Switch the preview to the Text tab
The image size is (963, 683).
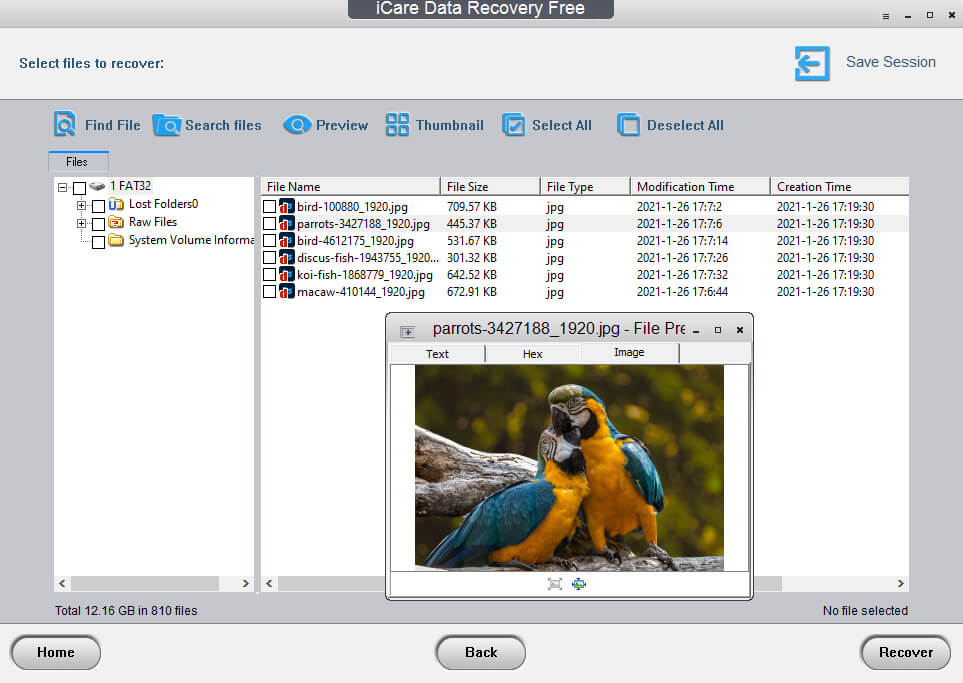pos(437,354)
